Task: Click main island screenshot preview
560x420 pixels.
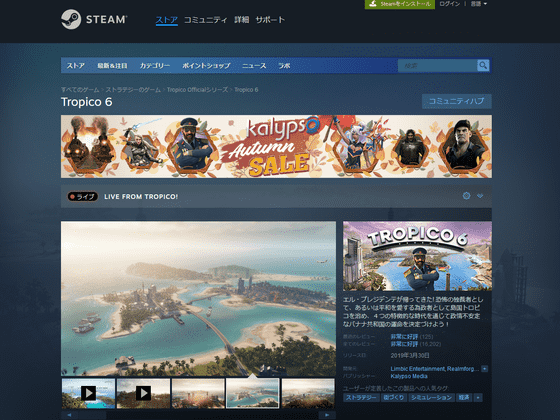Action: (x=198, y=298)
